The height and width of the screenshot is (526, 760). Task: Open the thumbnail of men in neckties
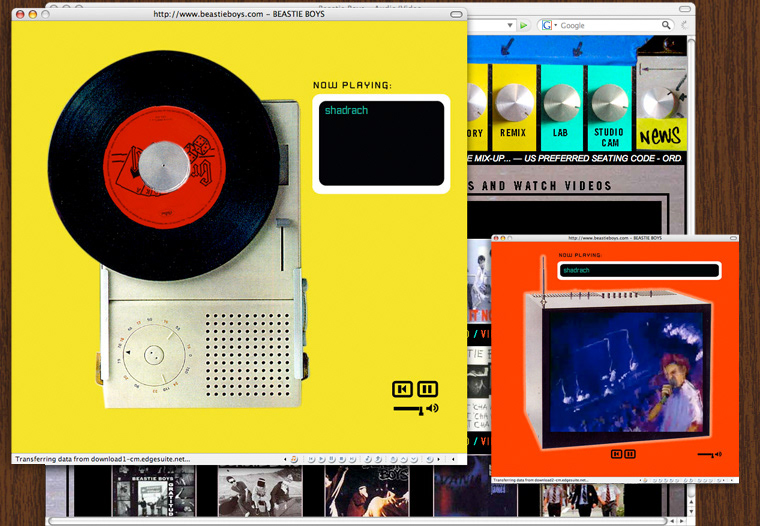point(583,499)
